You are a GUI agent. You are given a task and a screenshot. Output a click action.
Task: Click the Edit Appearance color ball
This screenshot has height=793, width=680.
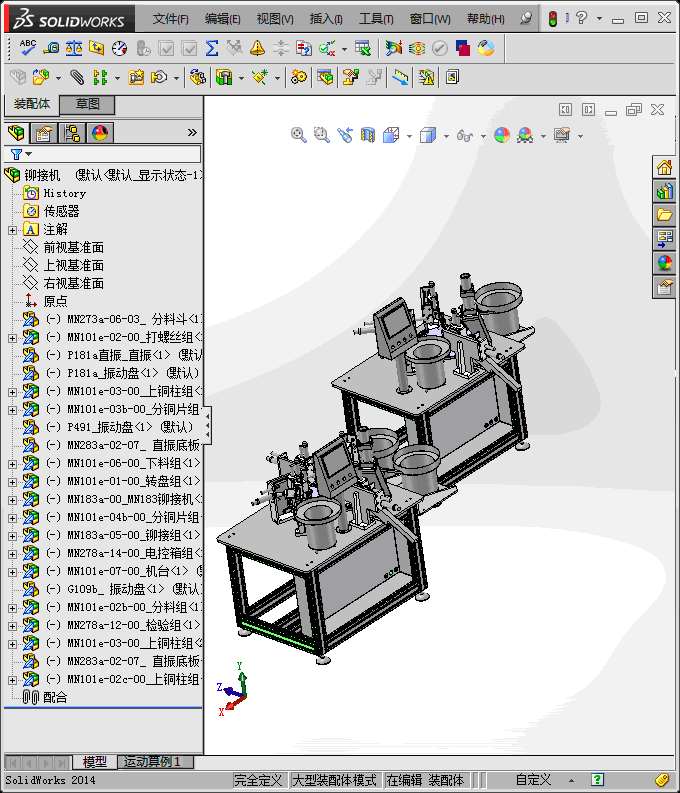click(x=502, y=135)
